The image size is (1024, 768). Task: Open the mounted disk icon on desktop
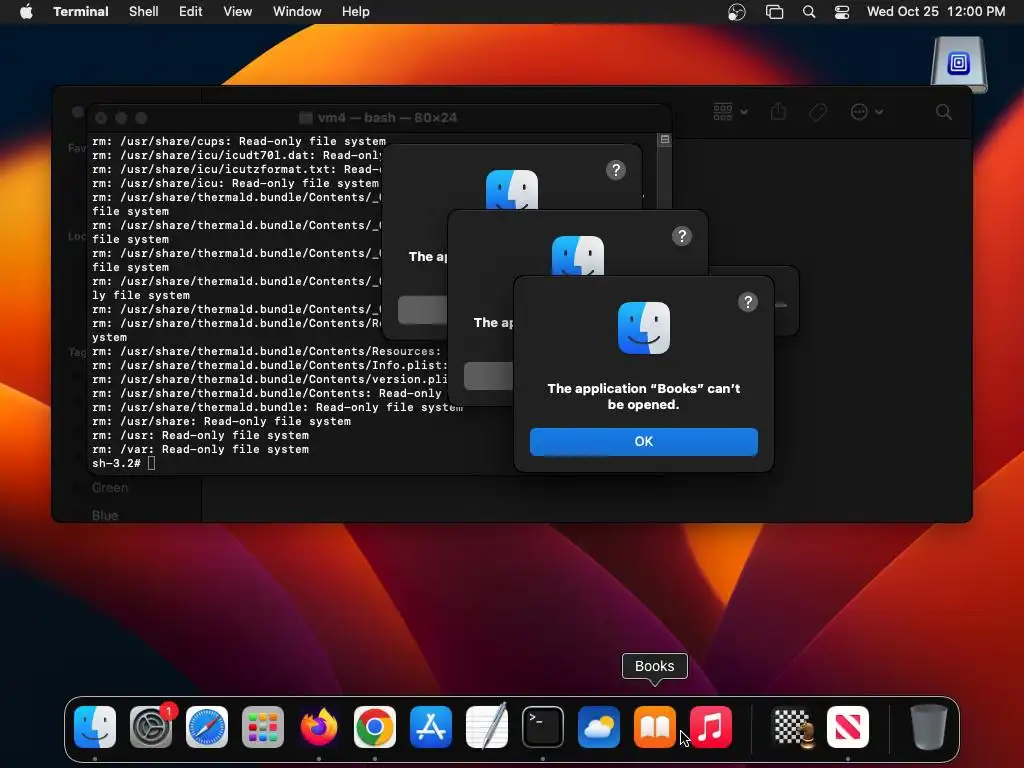coord(959,64)
